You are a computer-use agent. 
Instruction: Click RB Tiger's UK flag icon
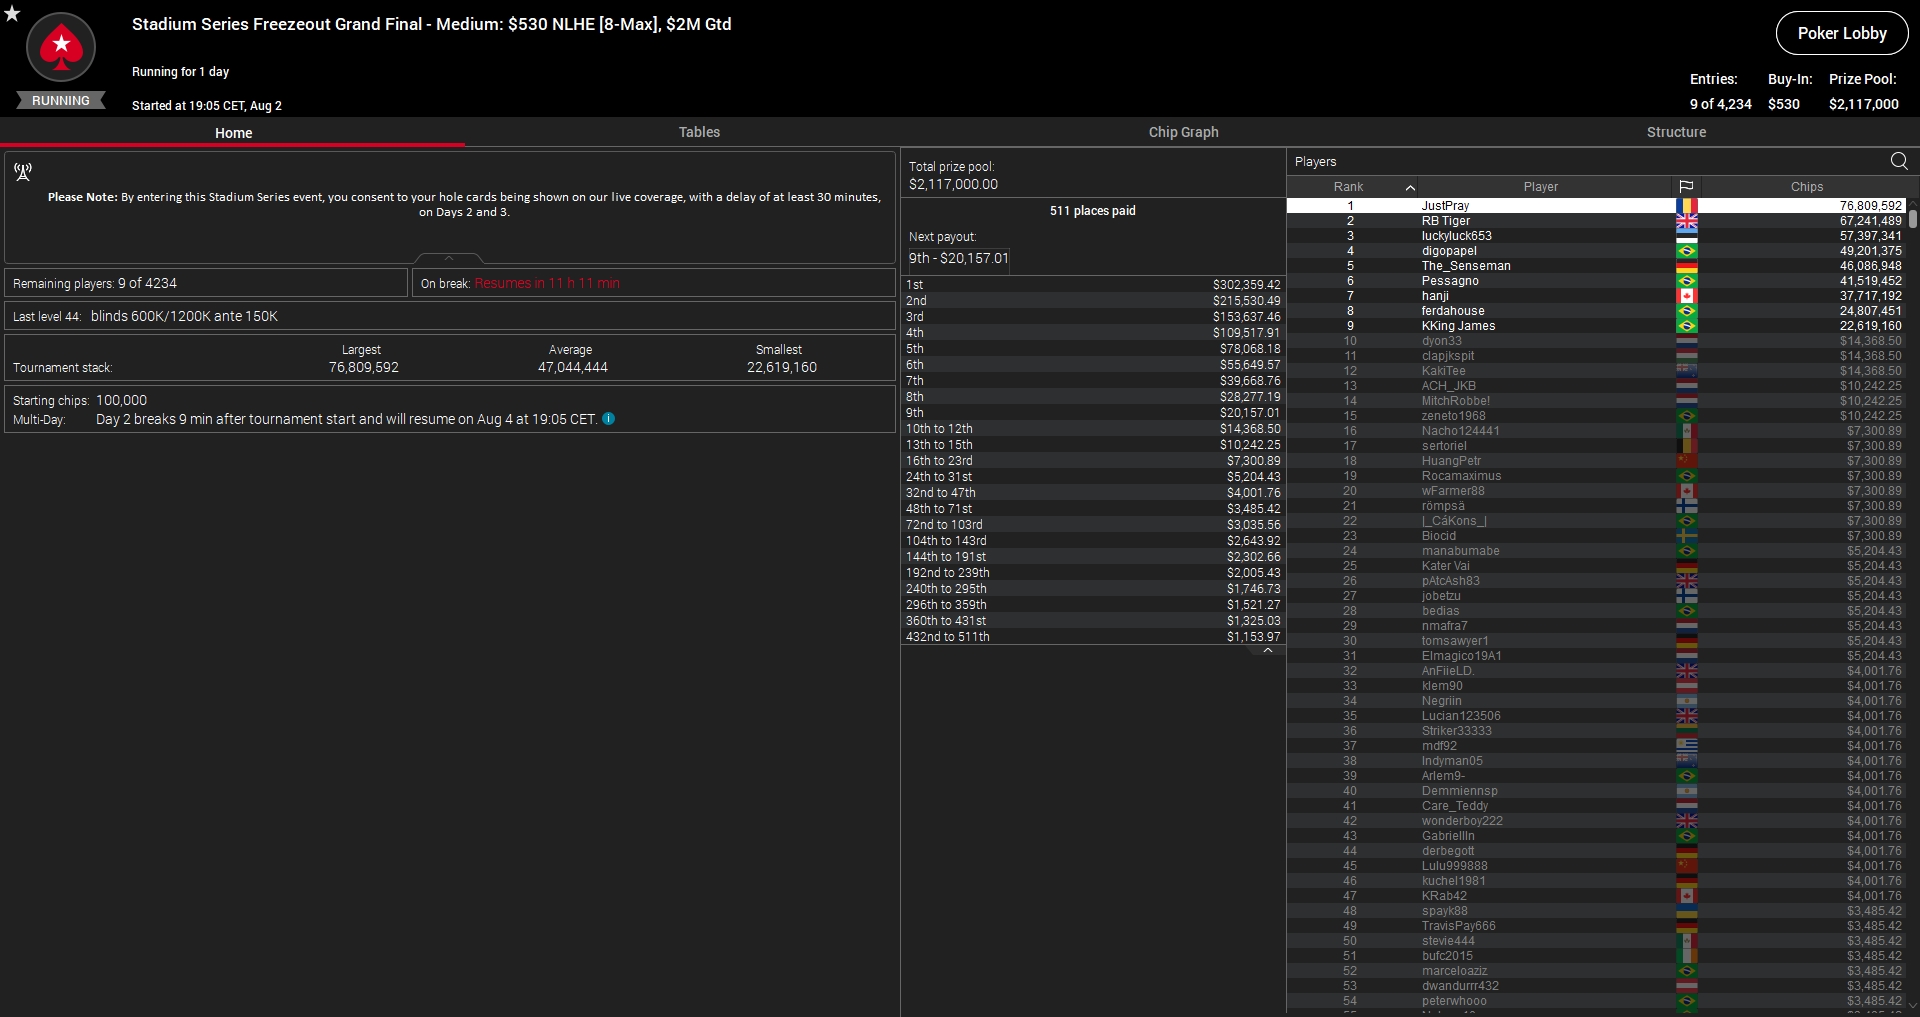[x=1687, y=221]
